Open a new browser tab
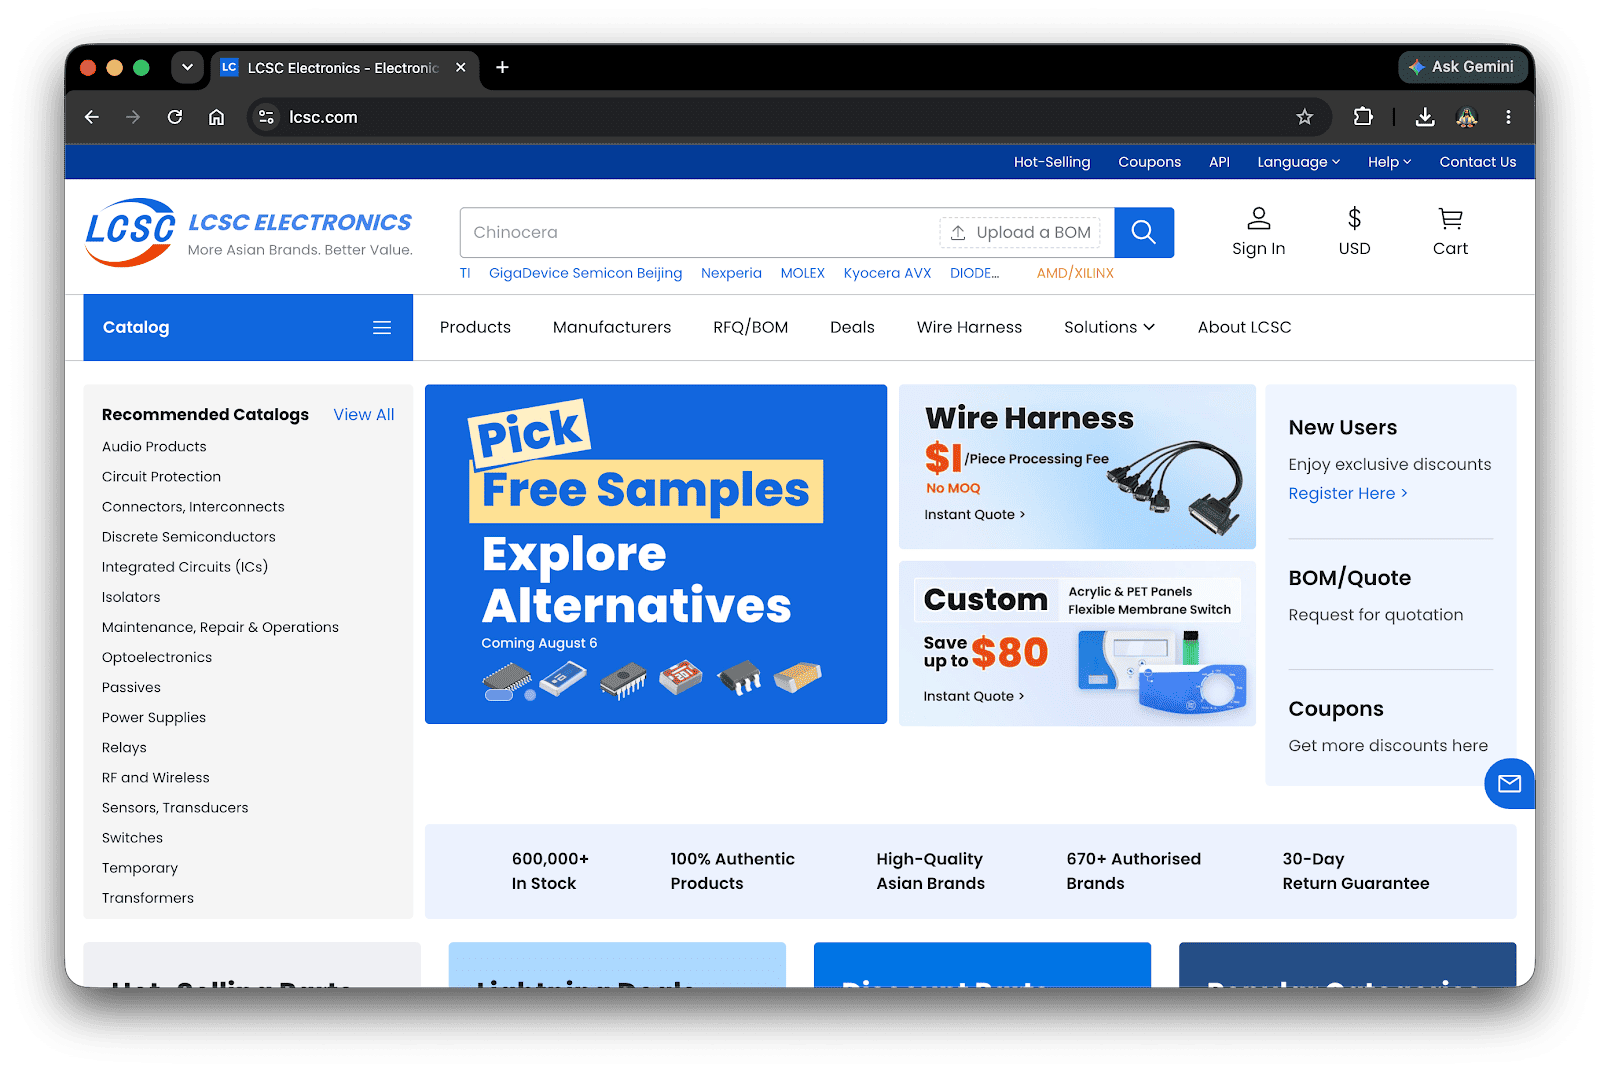The width and height of the screenshot is (1600, 1073). point(502,67)
